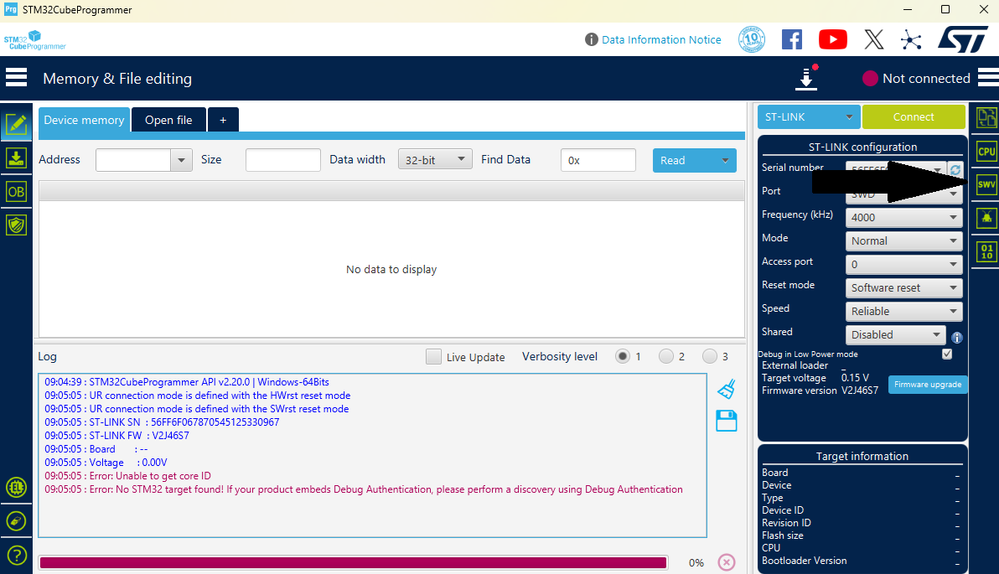Viewport: 999px width, 574px height.
Task: Switch to the Device memory tab
Action: click(x=84, y=120)
